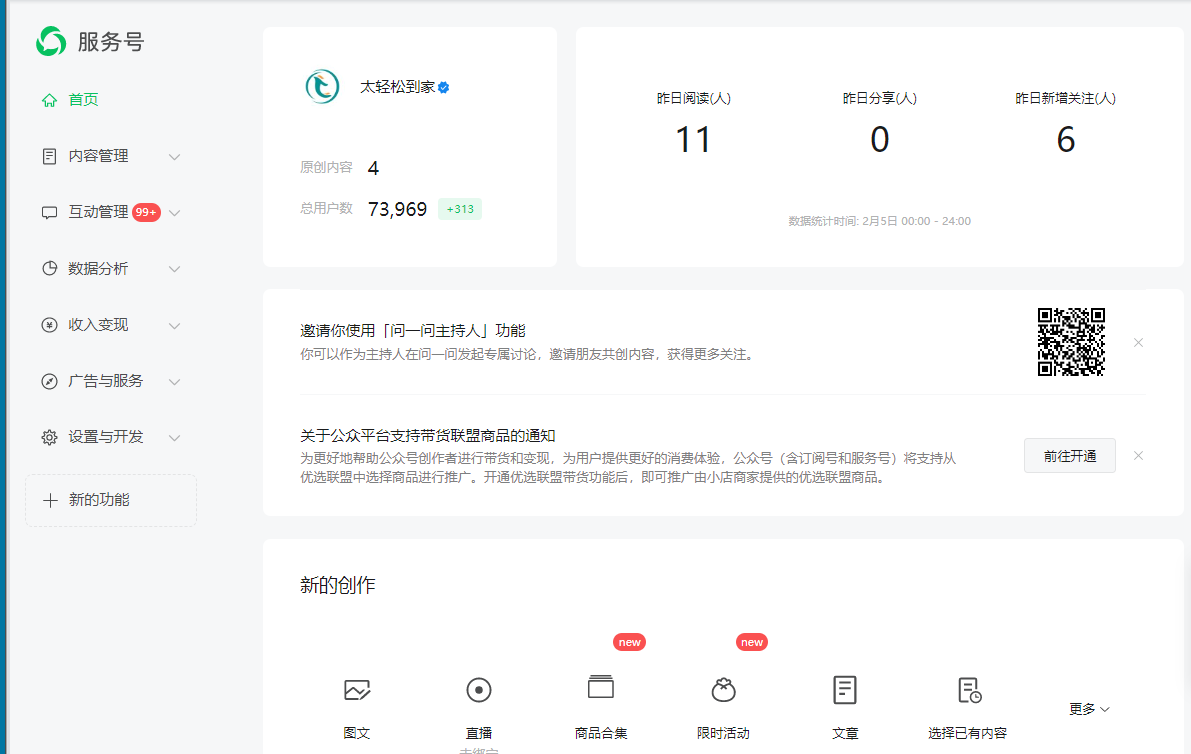Close the 带货联盟商品 notification
Screen dimensions: 1191x754
click(1138, 456)
